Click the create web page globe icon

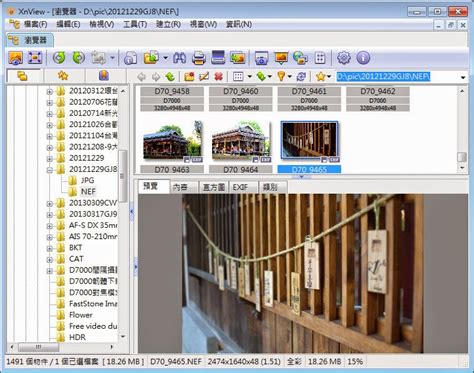pos(300,58)
